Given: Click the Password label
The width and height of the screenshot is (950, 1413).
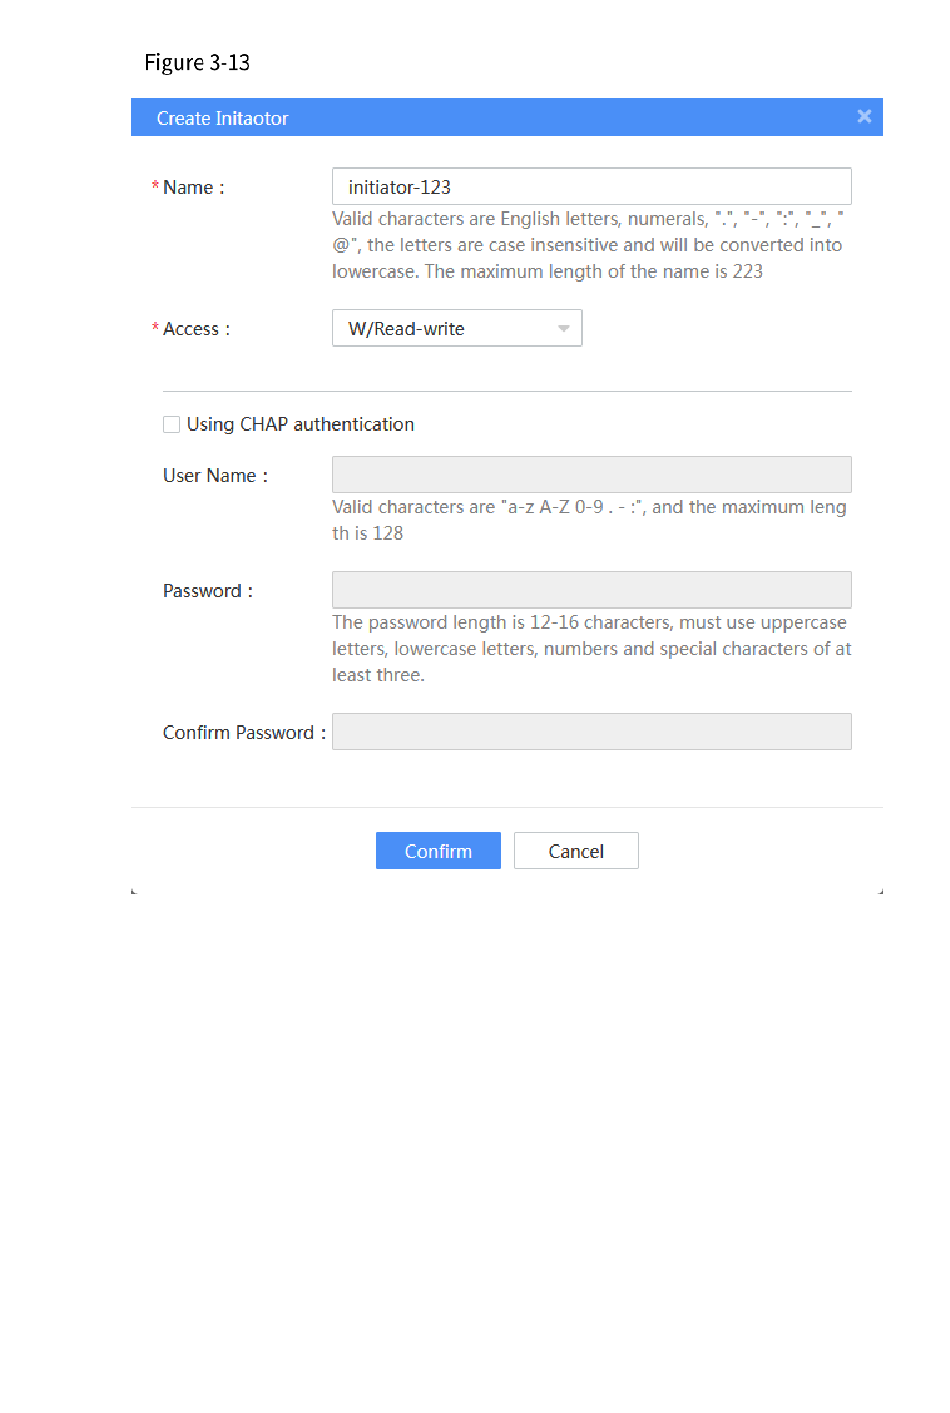Looking at the screenshot, I should coord(208,591).
